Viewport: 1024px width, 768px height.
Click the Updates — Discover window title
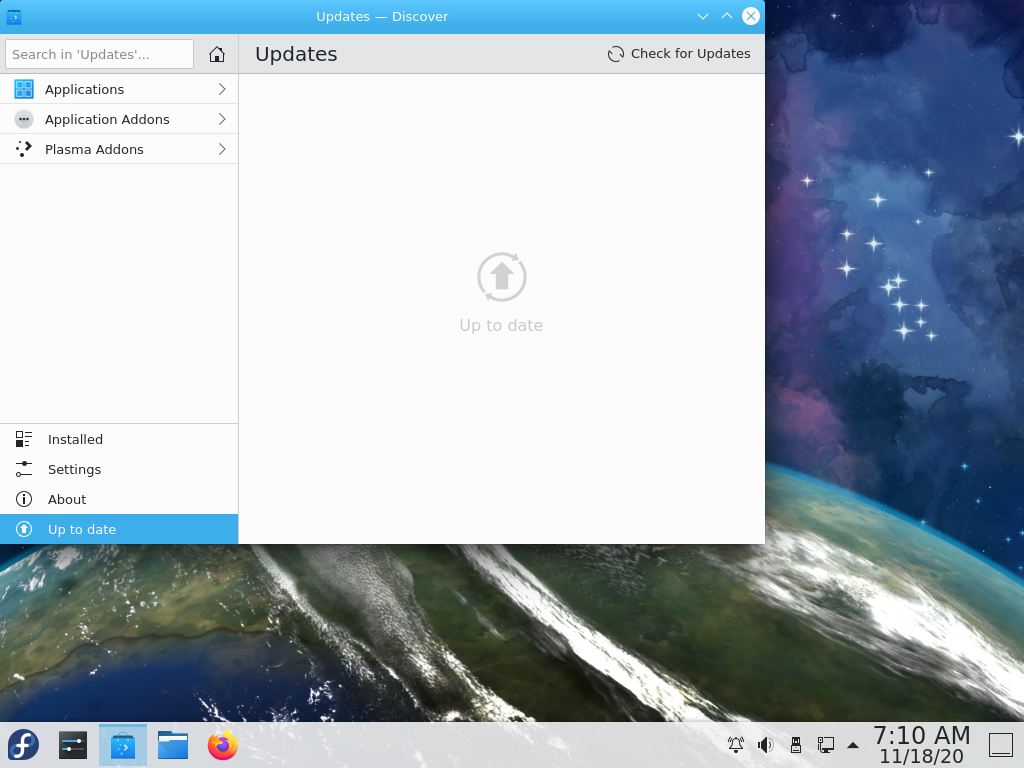point(382,17)
